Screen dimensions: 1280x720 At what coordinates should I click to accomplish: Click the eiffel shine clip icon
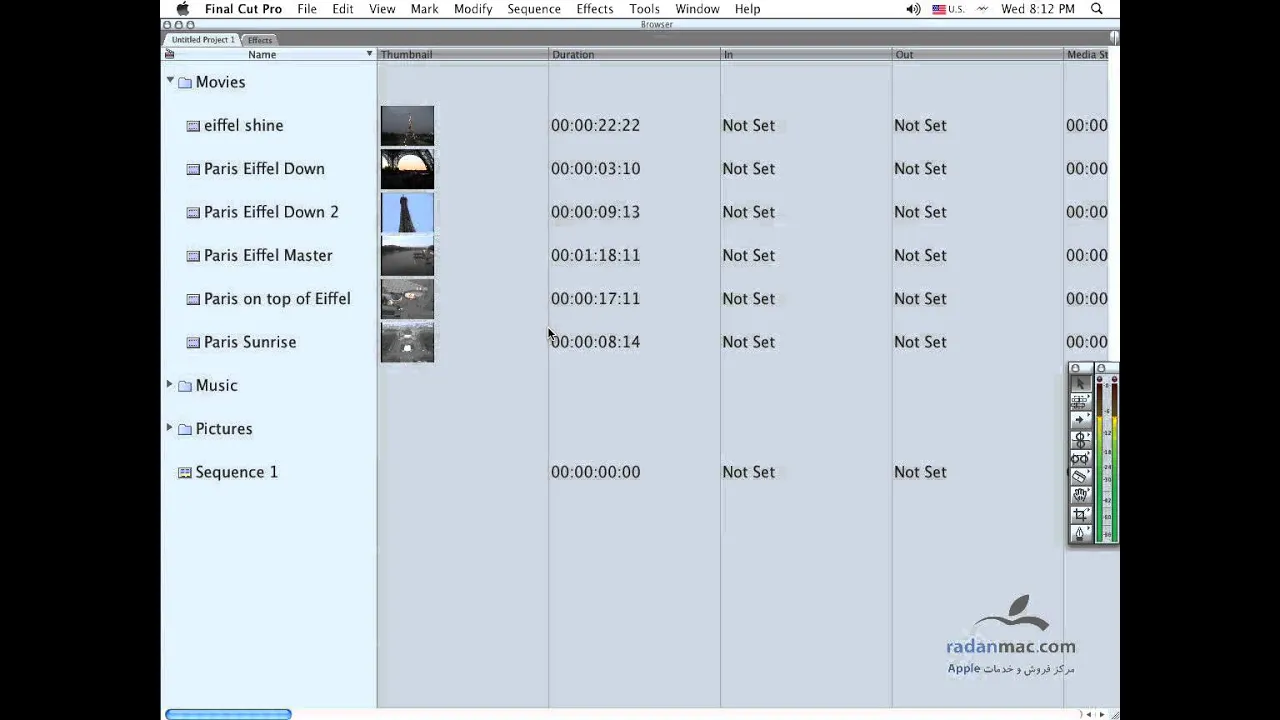[193, 126]
